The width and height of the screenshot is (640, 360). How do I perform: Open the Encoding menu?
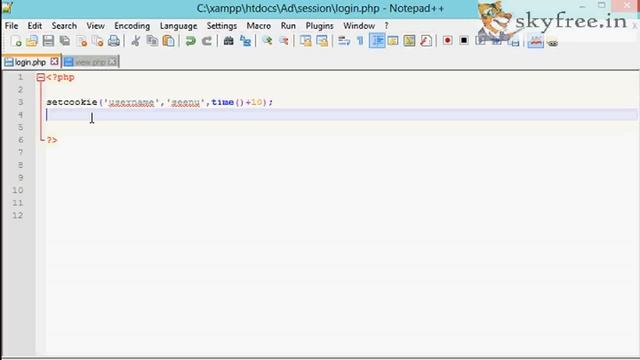[x=132, y=26]
